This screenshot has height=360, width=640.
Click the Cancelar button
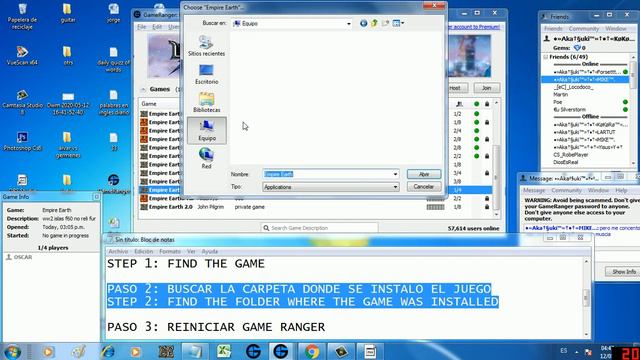coord(424,187)
